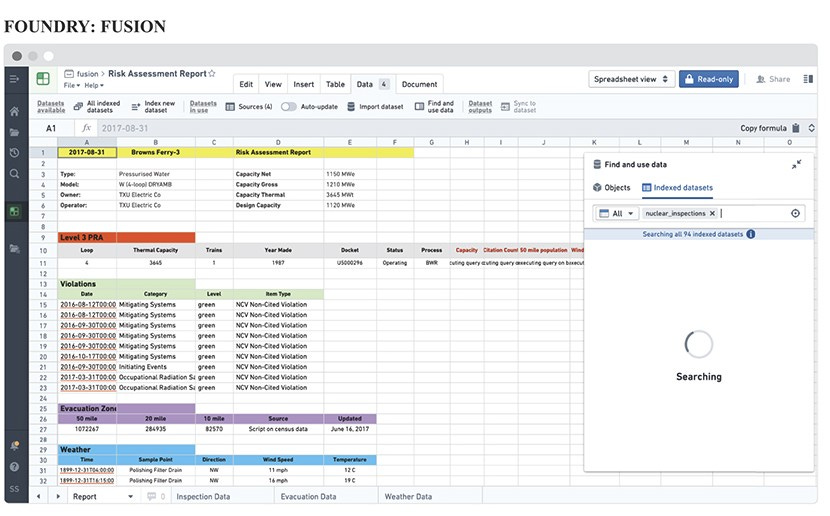Image resolution: width=830 pixels, height=516 pixels.
Task: Click the Read-only button
Action: pos(708,79)
